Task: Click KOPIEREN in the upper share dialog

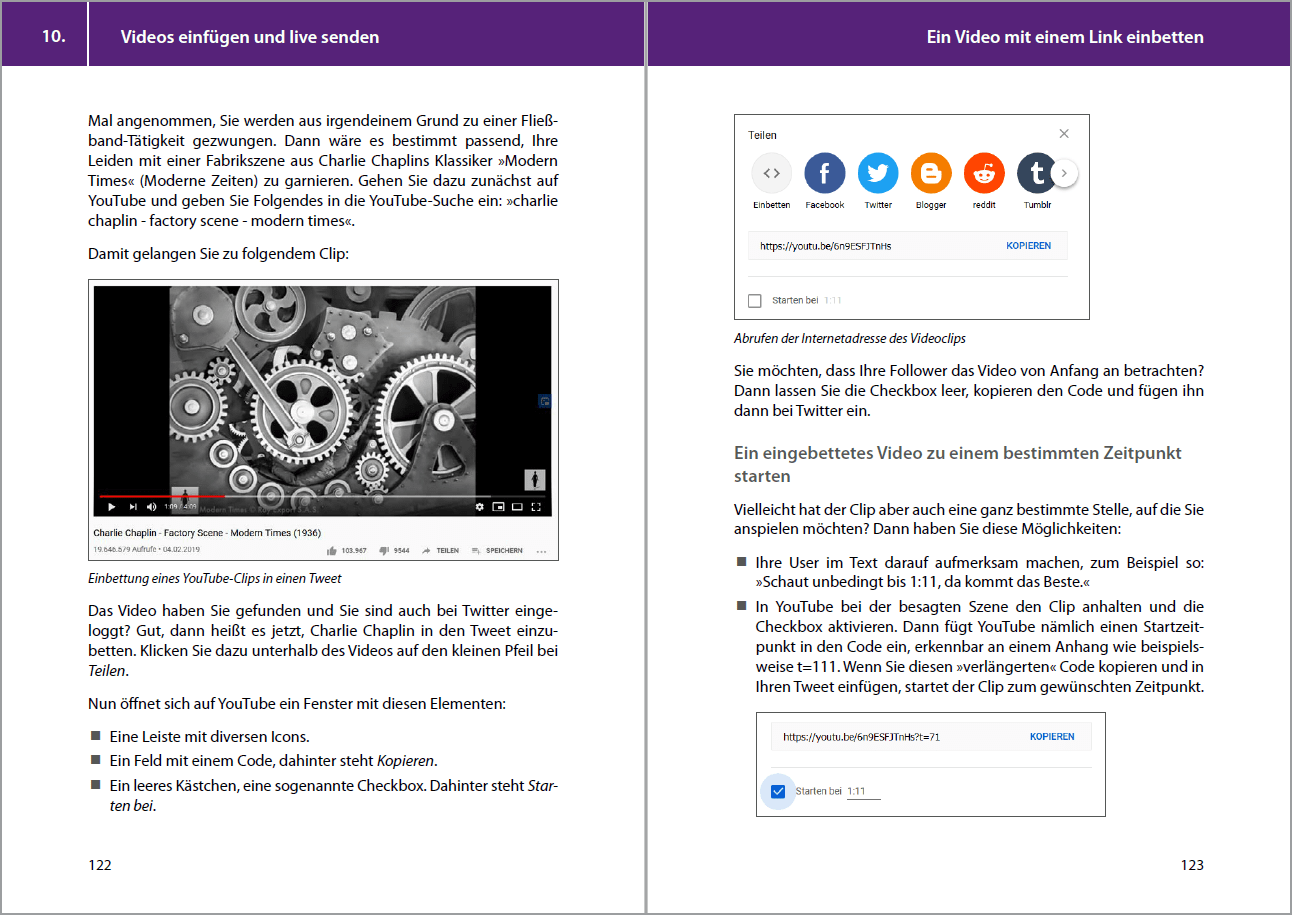Action: pyautogui.click(x=1028, y=246)
